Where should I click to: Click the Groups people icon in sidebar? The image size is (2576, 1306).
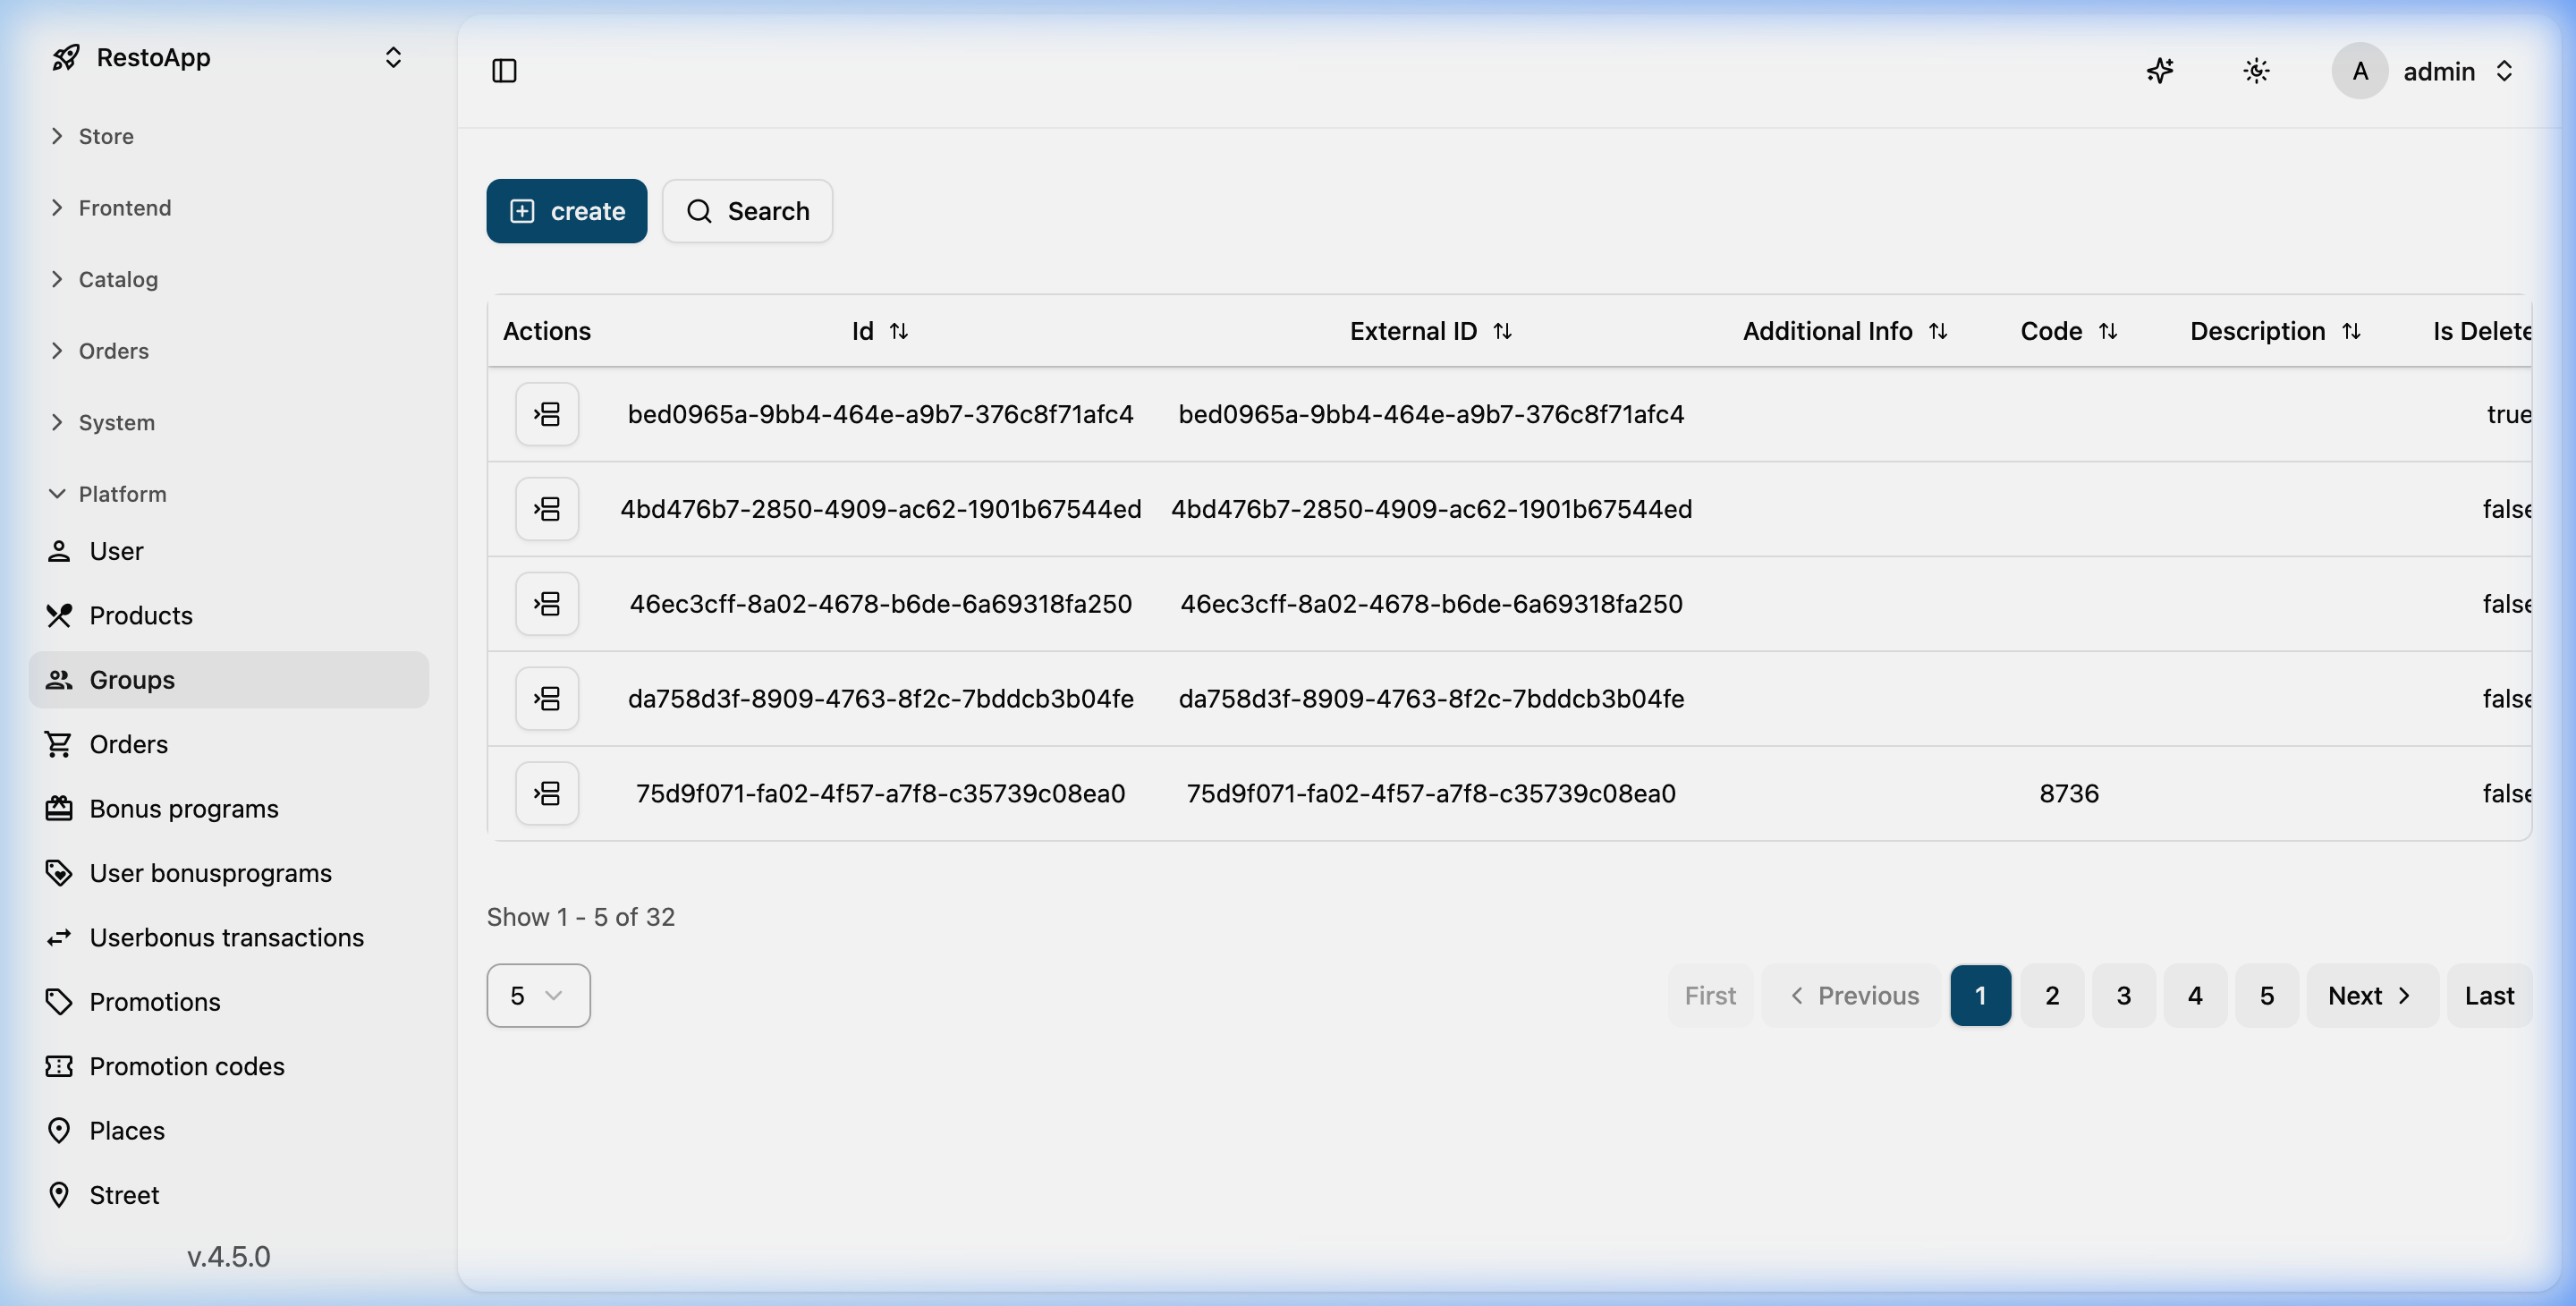59,680
